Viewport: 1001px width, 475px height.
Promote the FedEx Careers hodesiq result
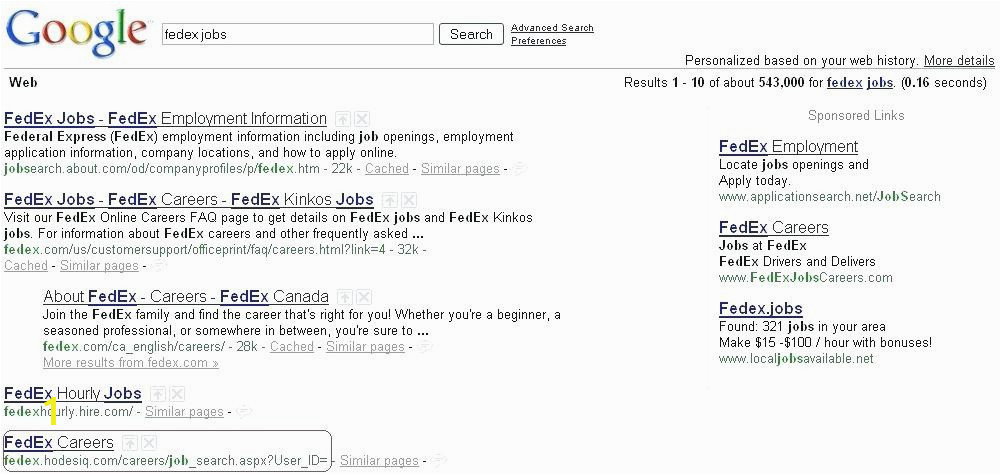[x=130, y=443]
